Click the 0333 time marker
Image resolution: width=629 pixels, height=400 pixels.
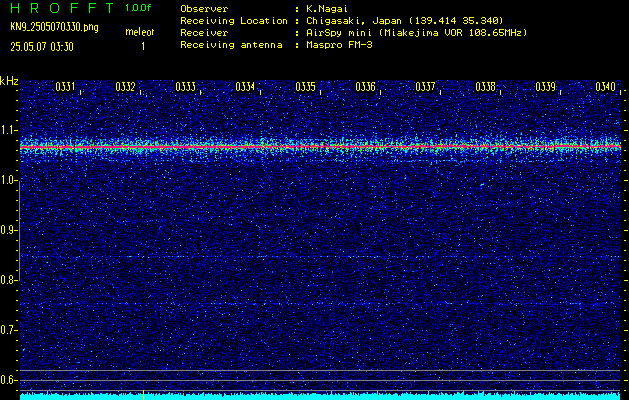click(x=185, y=87)
